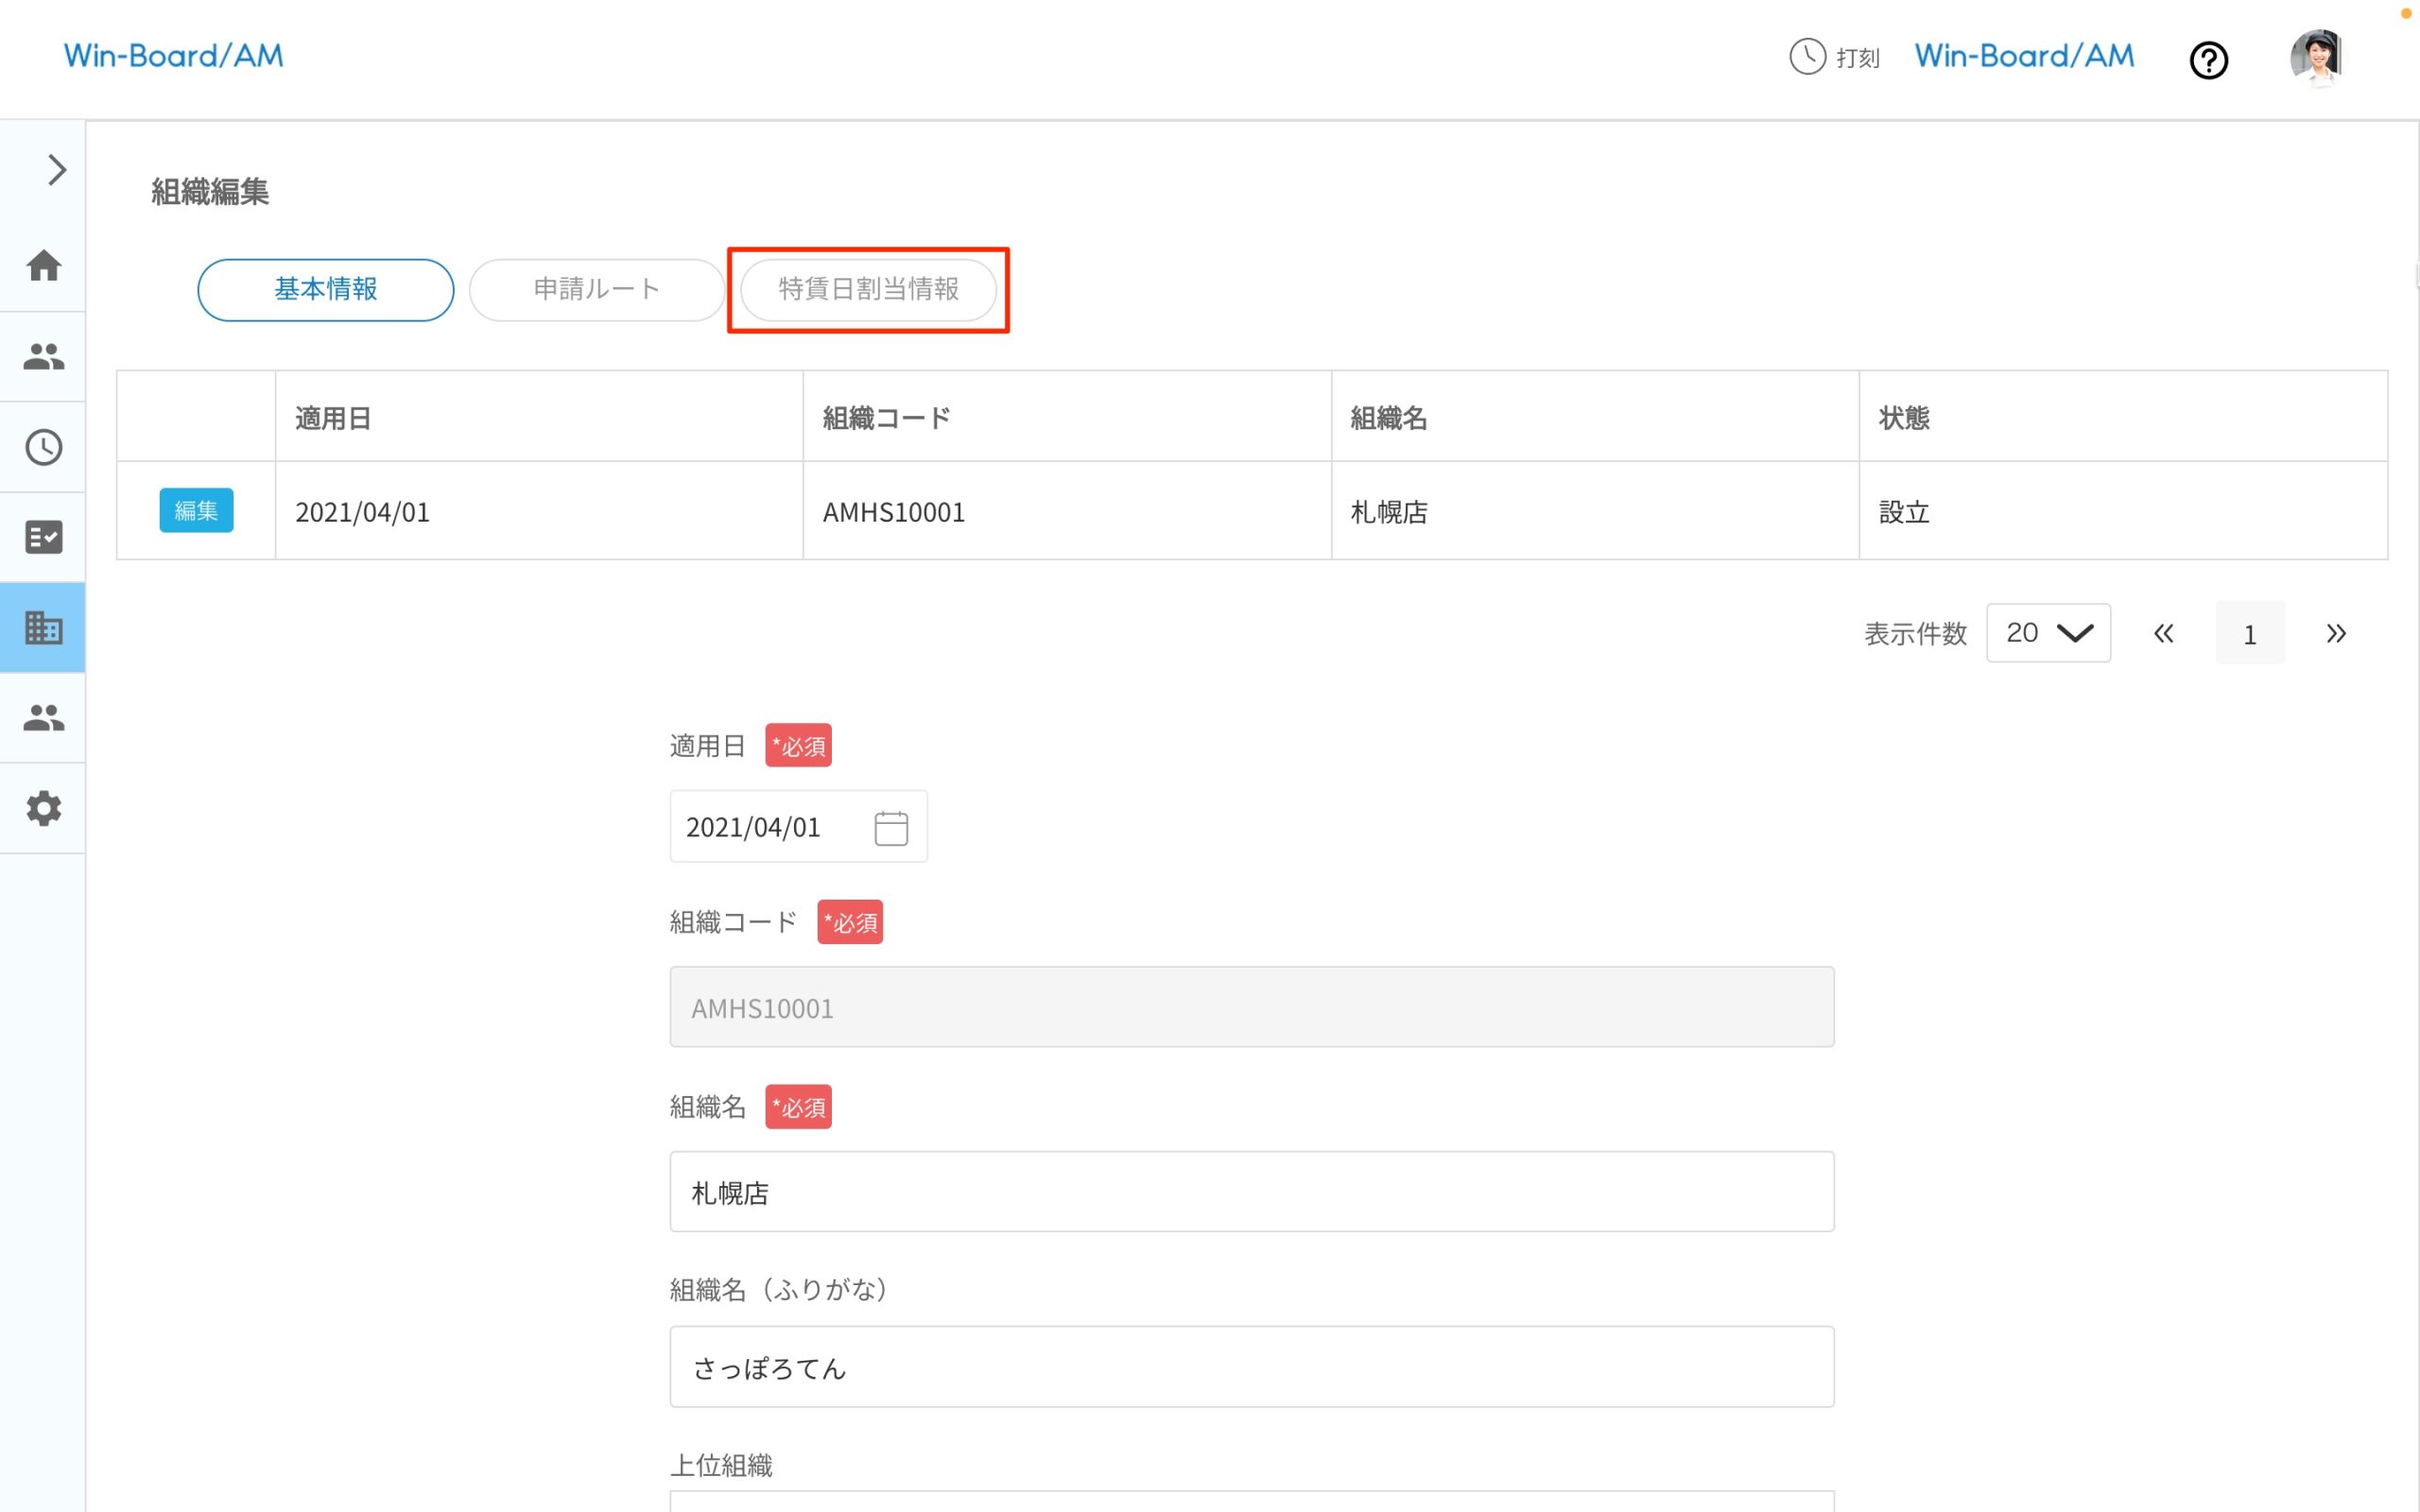Open the settings gear icon in sidebar
The image size is (2420, 1512).
tap(43, 808)
